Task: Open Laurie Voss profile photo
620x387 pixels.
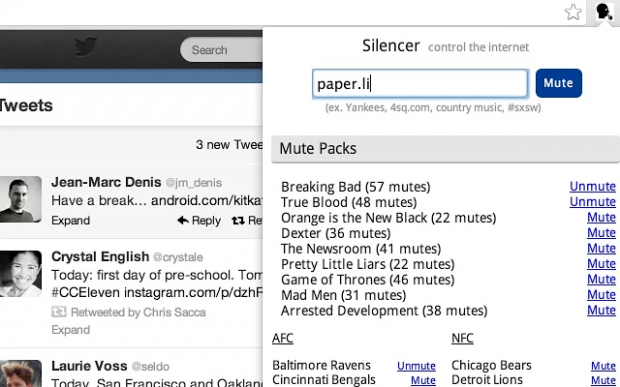Action: pyautogui.click(x=21, y=374)
